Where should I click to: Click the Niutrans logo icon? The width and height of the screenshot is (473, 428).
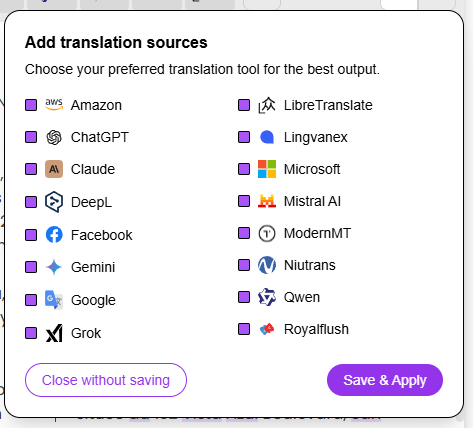click(267, 265)
